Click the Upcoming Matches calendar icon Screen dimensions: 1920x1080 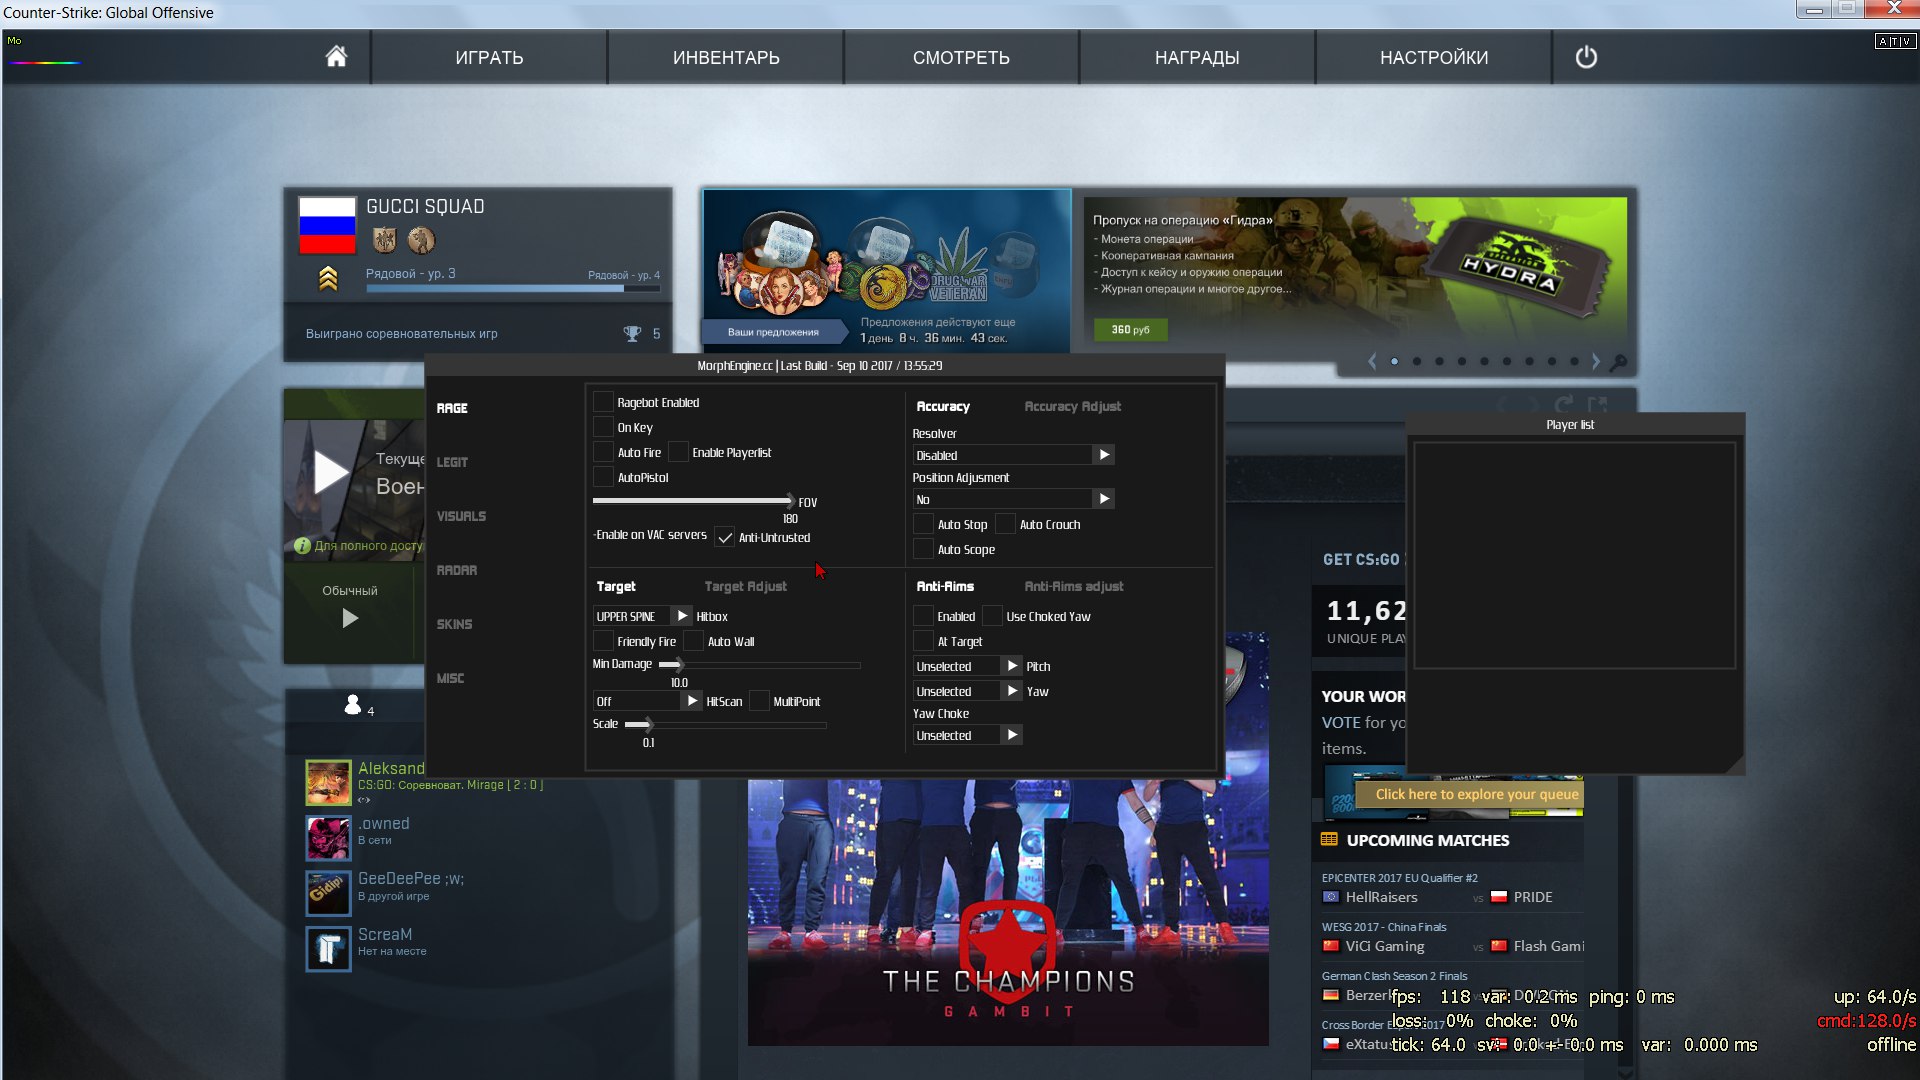coord(1329,840)
